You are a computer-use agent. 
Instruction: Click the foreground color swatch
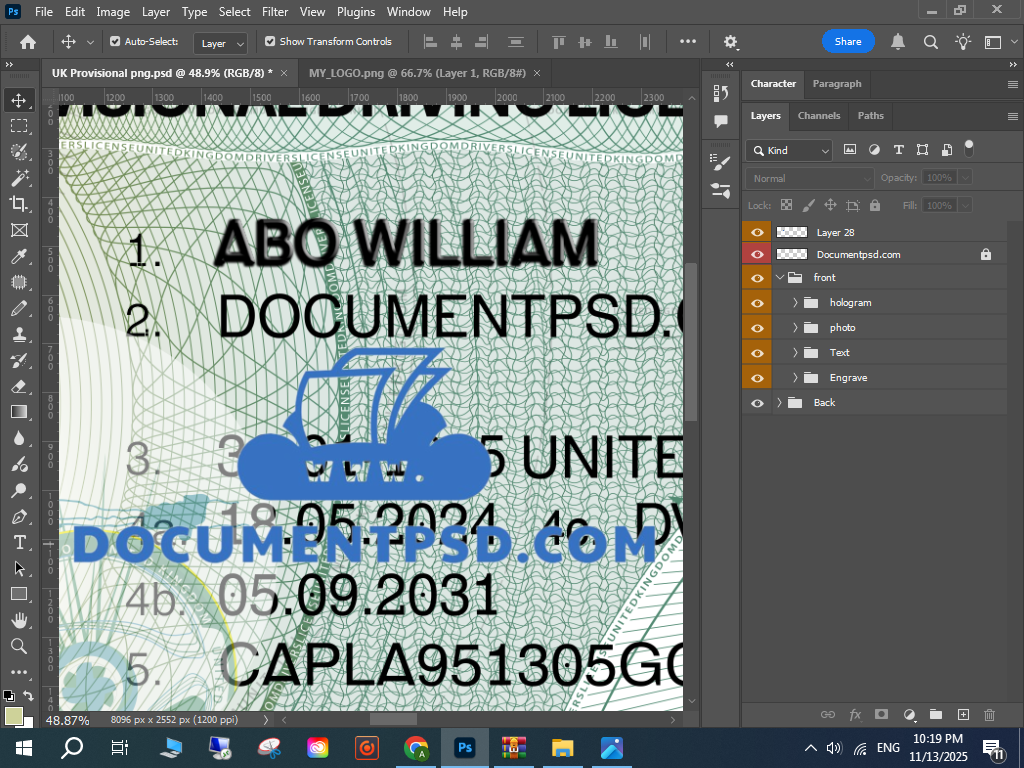click(x=14, y=716)
